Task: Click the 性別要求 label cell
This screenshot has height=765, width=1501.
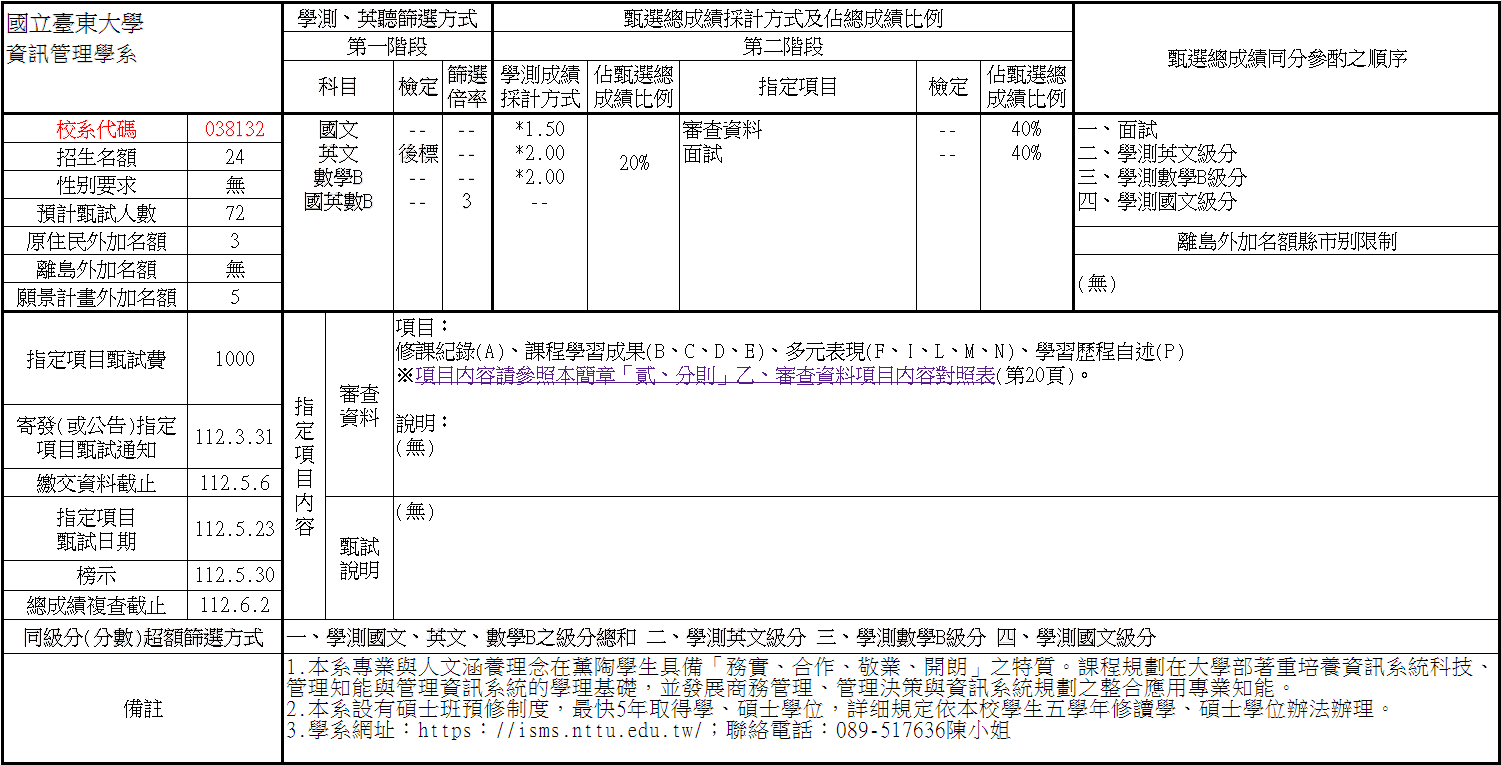Action: (x=96, y=185)
